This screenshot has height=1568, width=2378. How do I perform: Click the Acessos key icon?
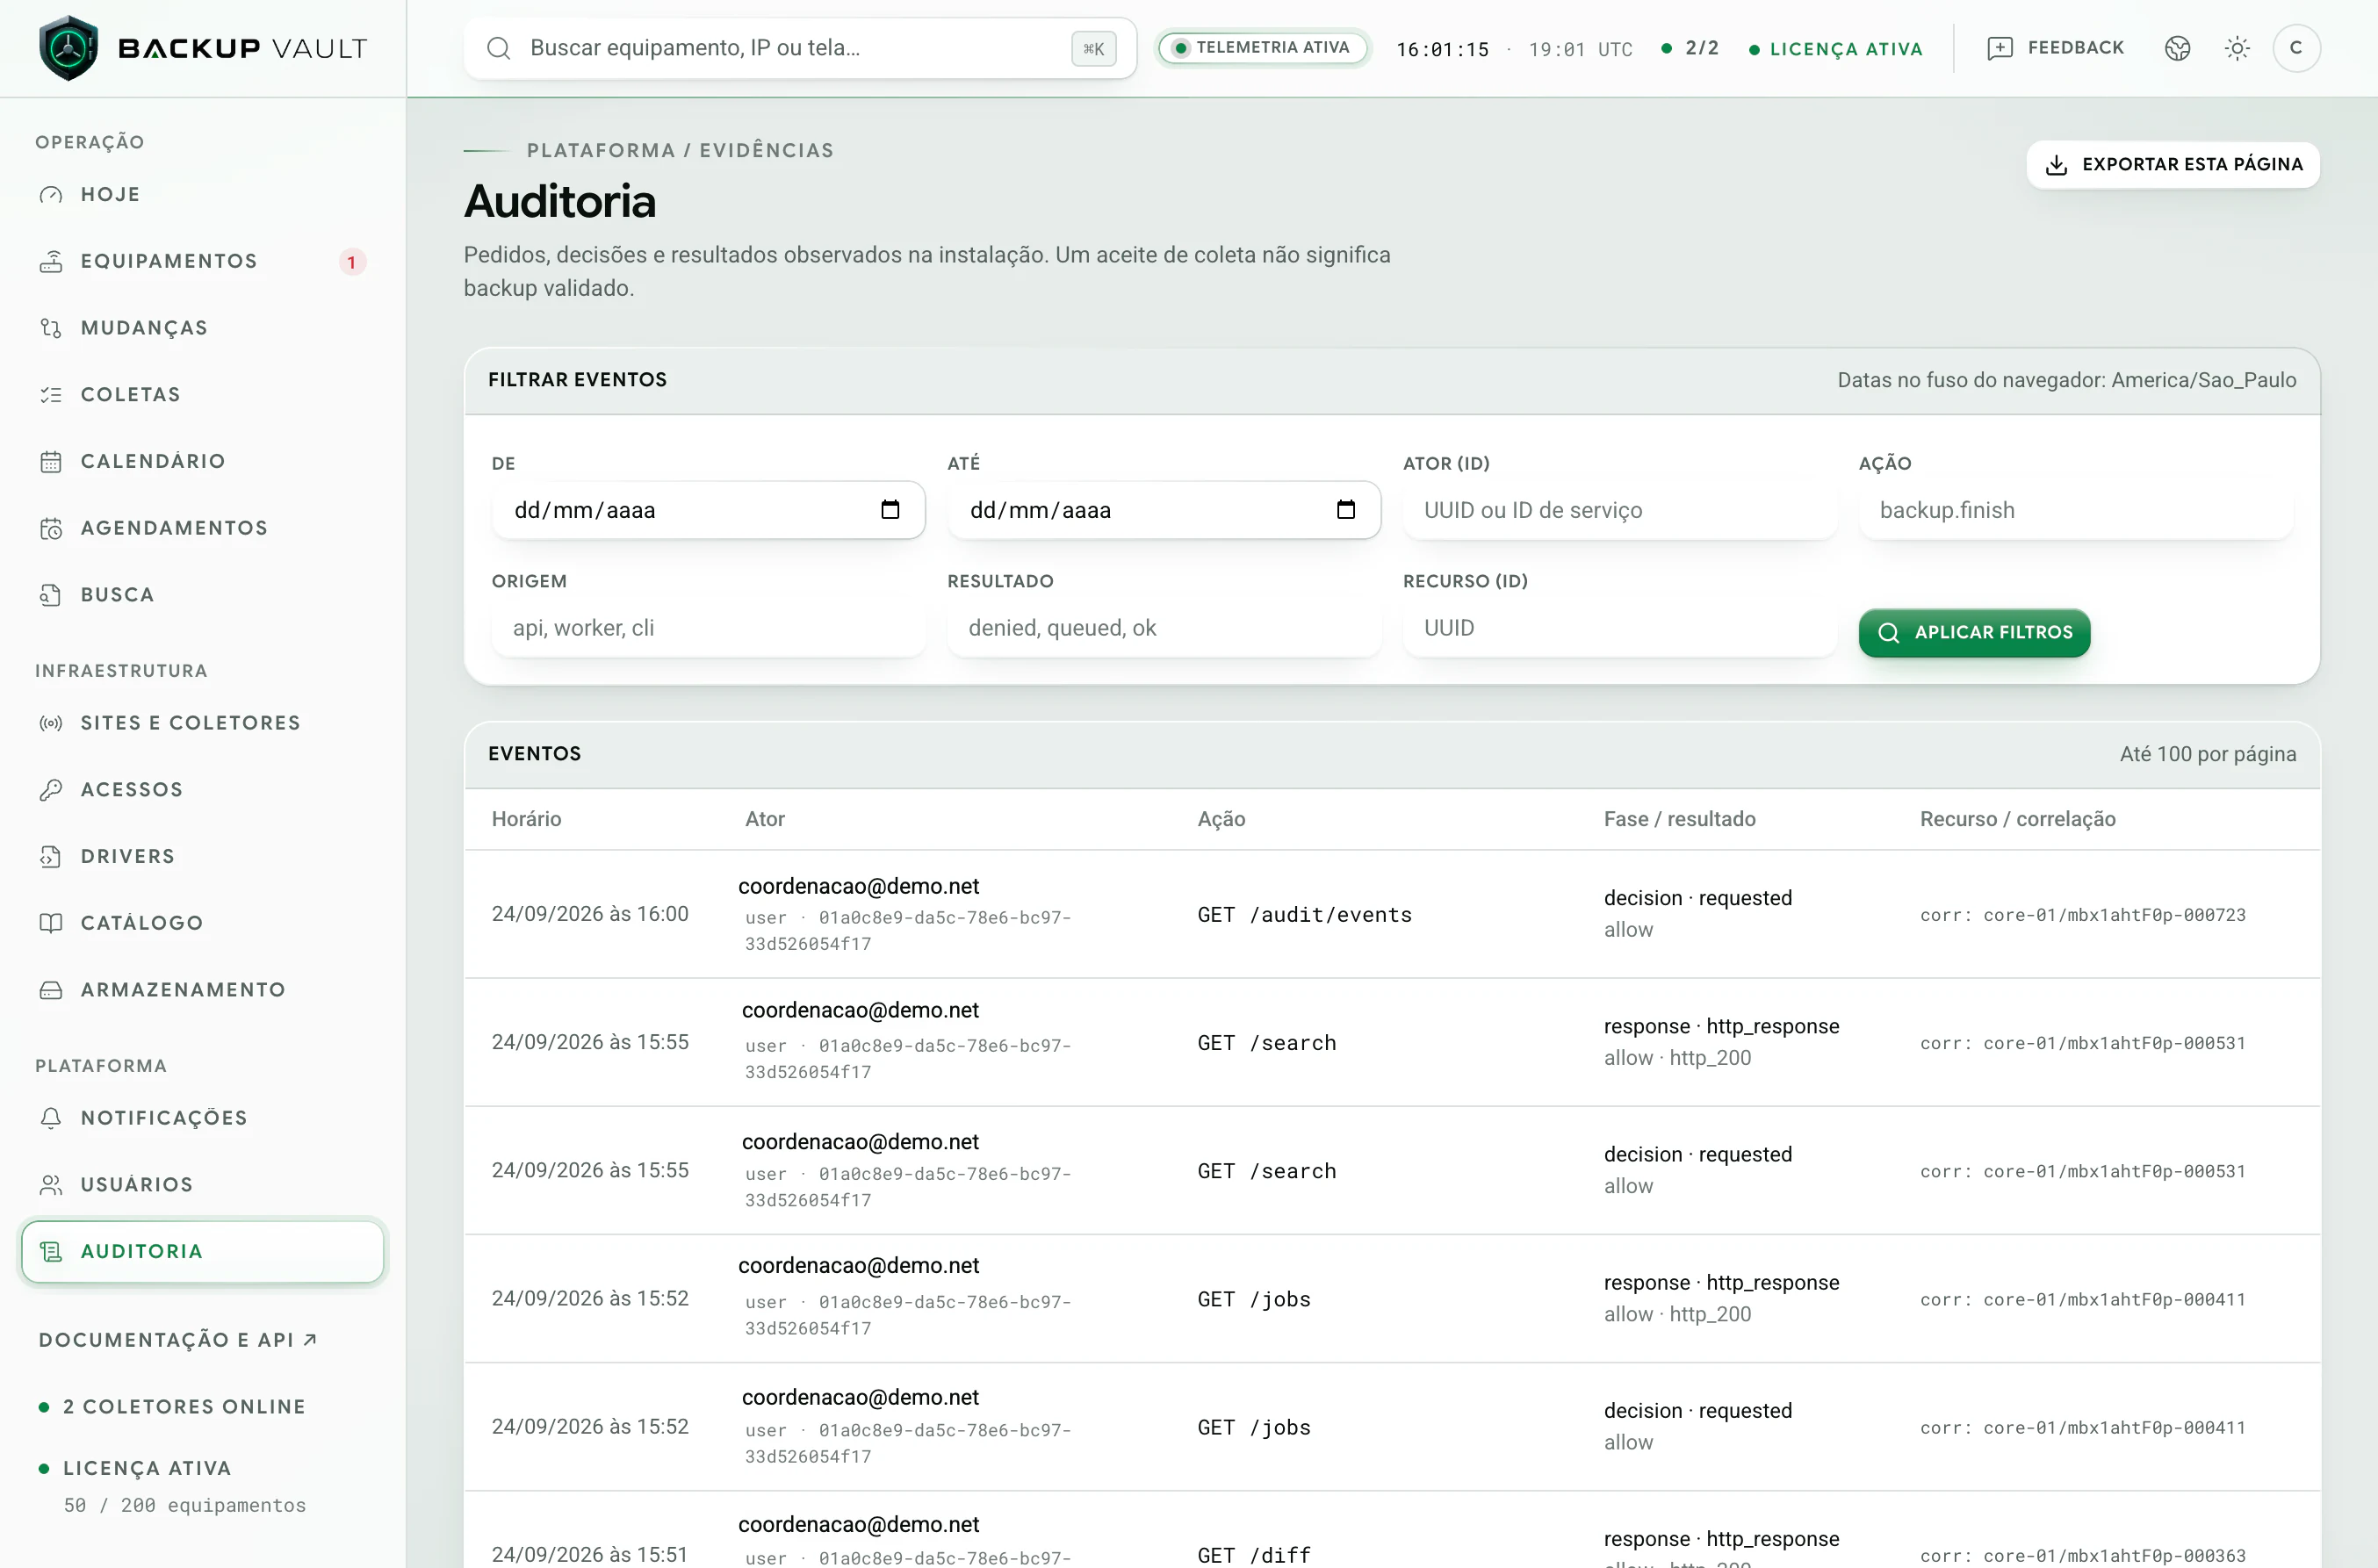coord(51,790)
